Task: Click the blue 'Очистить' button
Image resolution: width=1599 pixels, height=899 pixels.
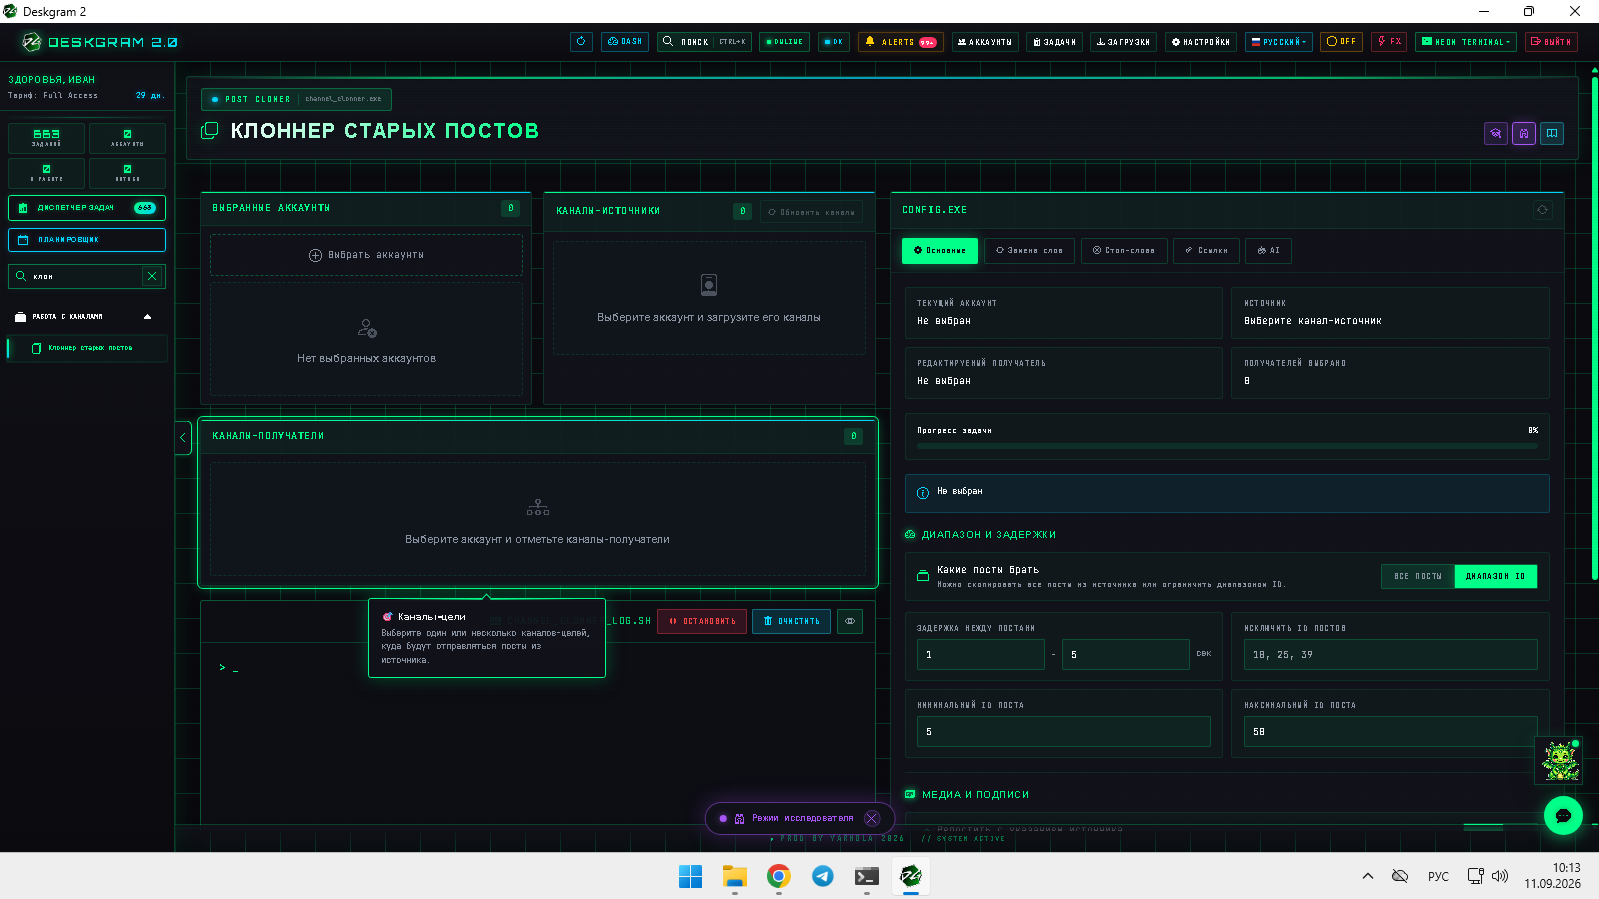Action: pos(791,621)
